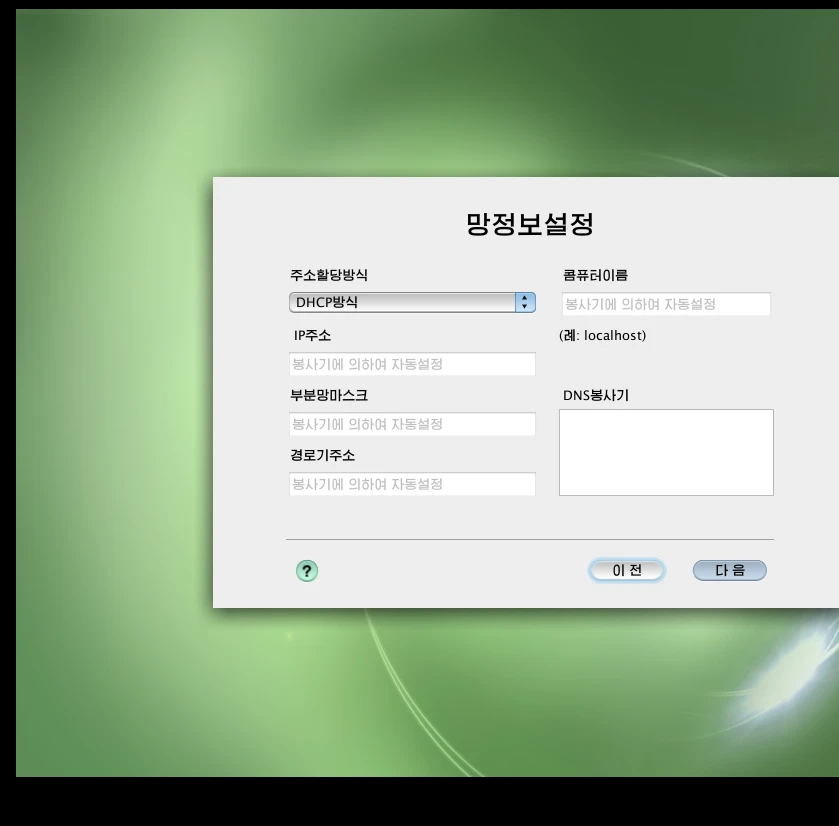Click the stepper arrows on DHCP방식 combo box
This screenshot has width=839, height=826.
(x=524, y=302)
